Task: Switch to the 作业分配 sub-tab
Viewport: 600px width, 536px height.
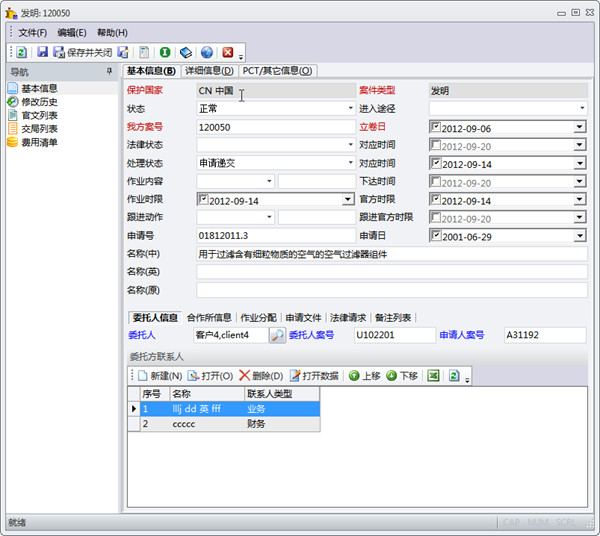Action: [x=258, y=318]
